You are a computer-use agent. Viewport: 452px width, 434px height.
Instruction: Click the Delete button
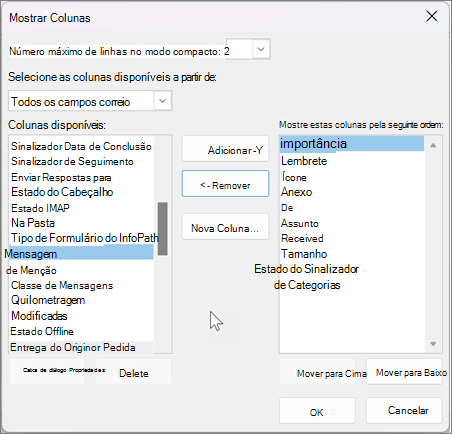(133, 372)
